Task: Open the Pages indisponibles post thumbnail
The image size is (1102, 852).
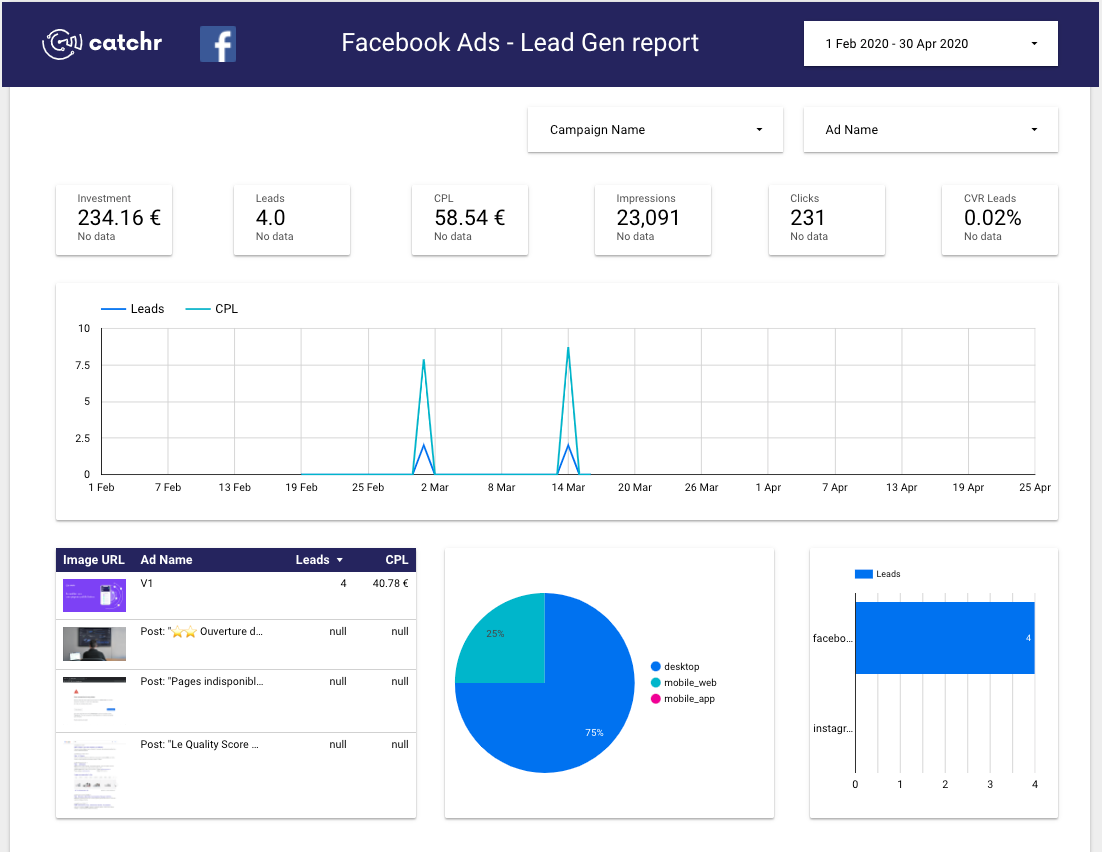Action: point(94,699)
